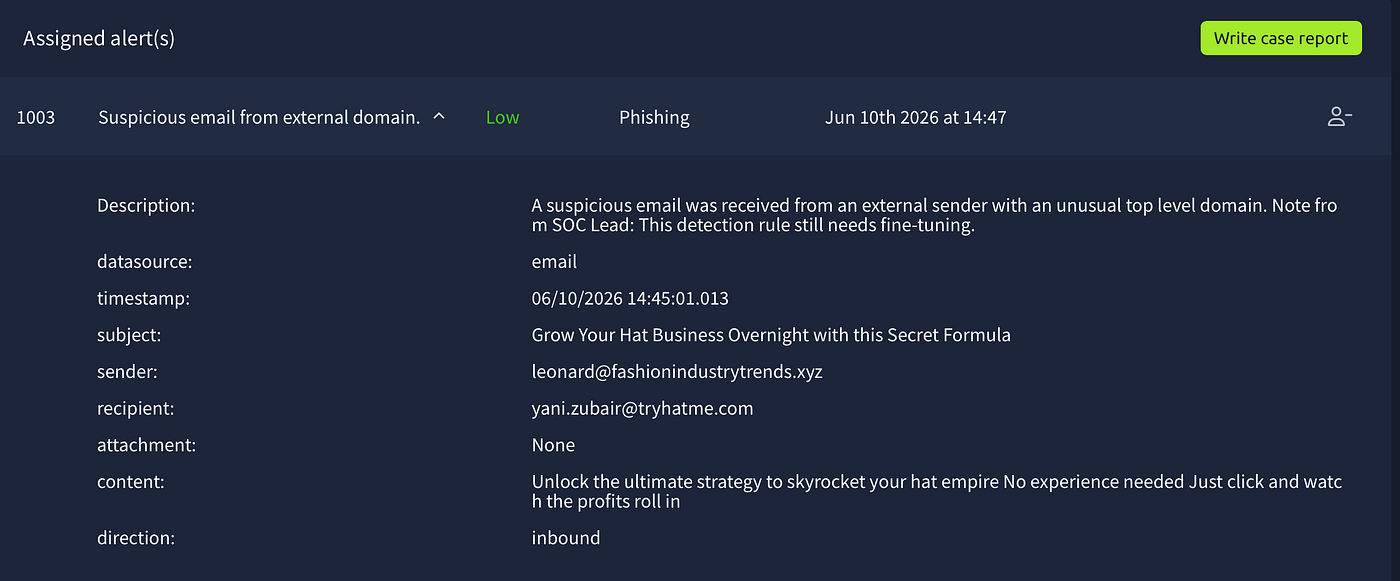The height and width of the screenshot is (581, 1400).
Task: Click the 'Assigned alert(s)' heading
Action: pos(99,39)
